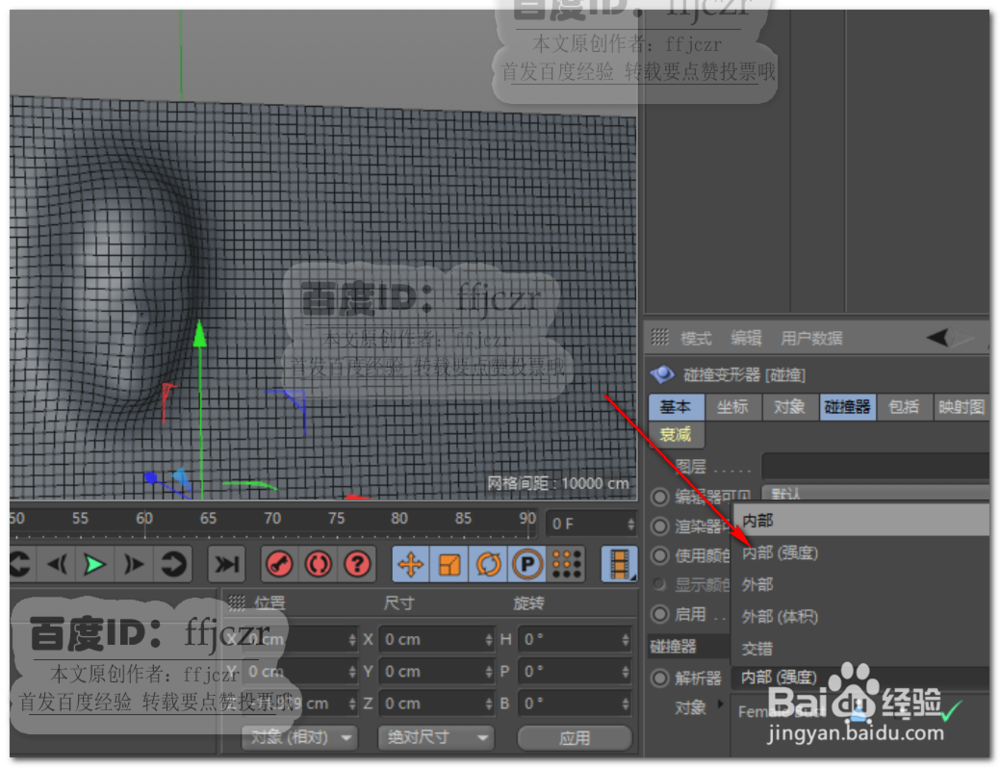Open the 用户数据 menu
This screenshot has width=1000, height=768.
coord(812,337)
